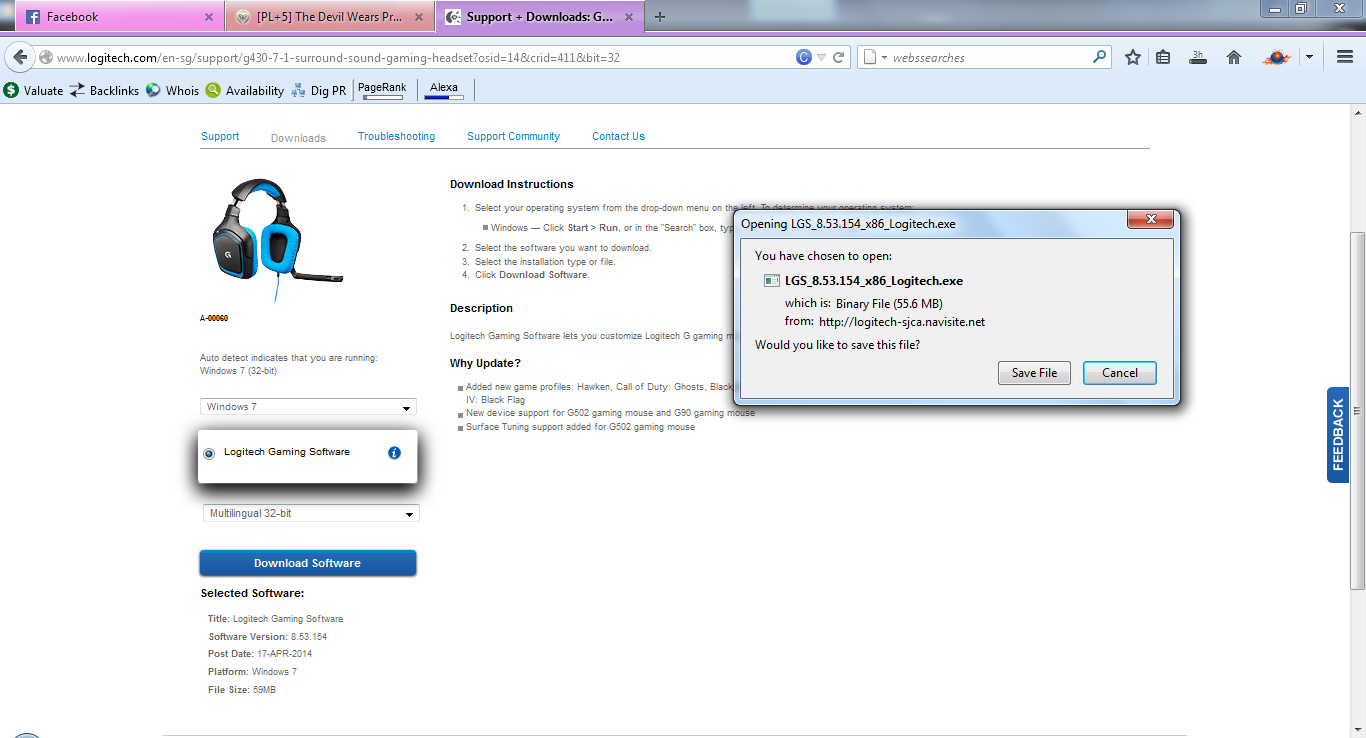The image size is (1366, 738).
Task: Click the Valuate dollar toolbar item
Action: point(33,90)
